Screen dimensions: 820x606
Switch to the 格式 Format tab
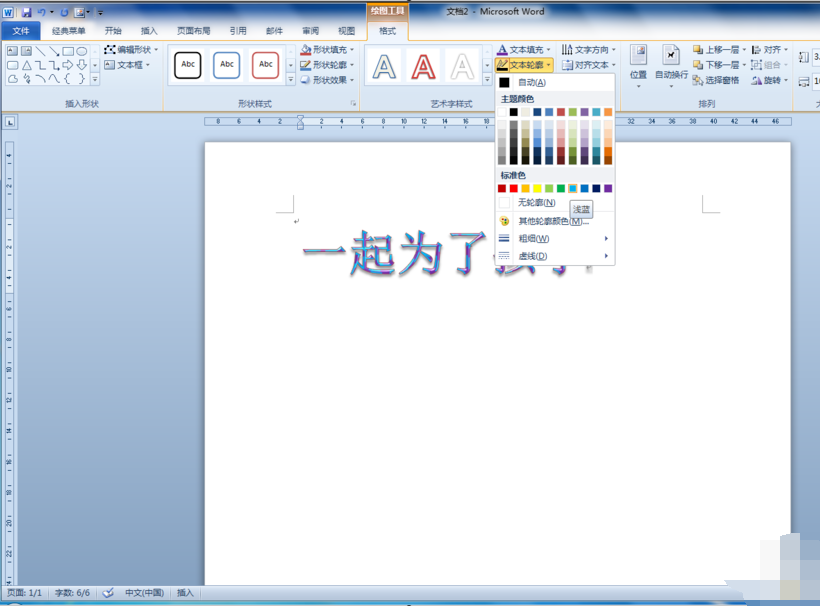click(388, 31)
